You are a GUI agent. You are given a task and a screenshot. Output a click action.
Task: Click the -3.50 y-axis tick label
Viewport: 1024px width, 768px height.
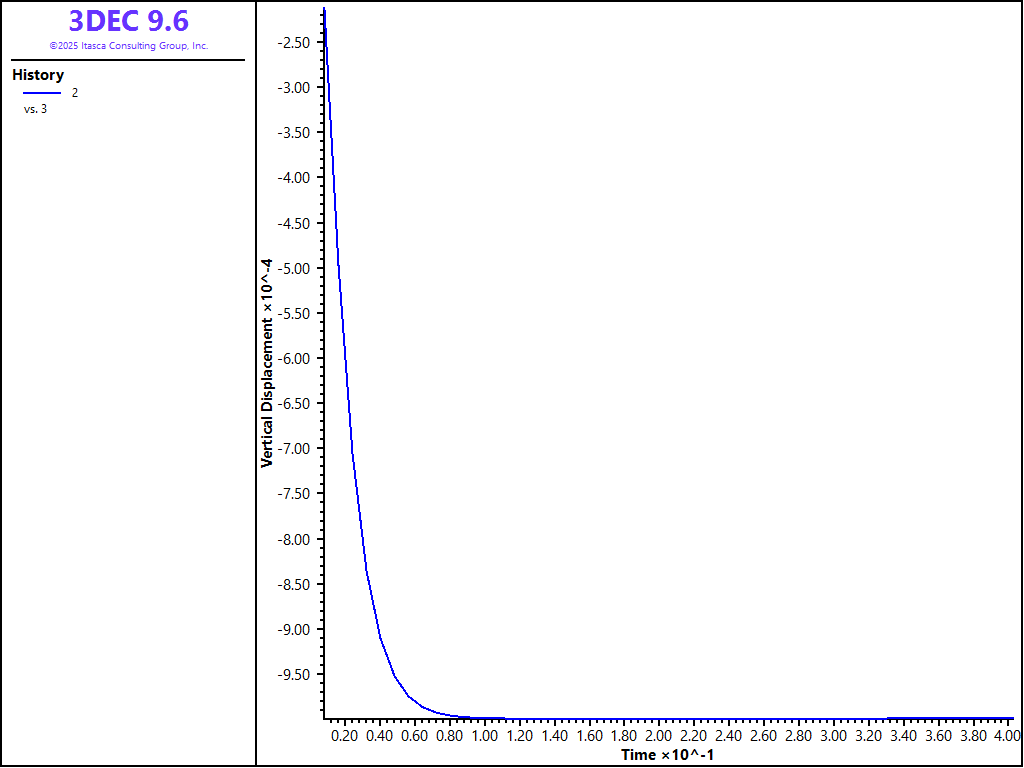pos(292,132)
